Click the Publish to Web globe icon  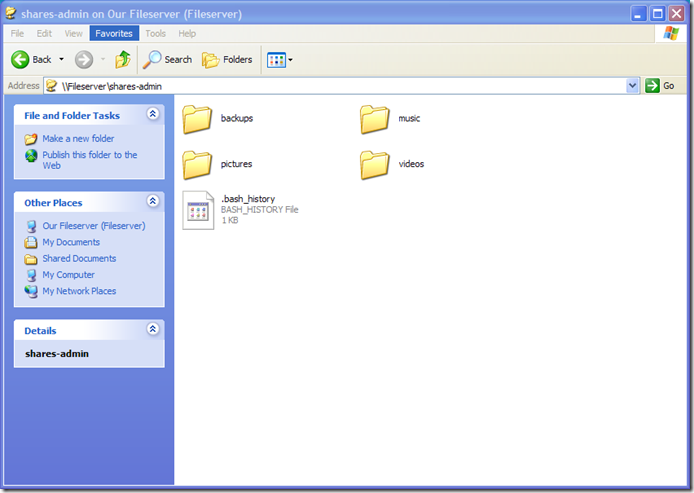coord(31,155)
